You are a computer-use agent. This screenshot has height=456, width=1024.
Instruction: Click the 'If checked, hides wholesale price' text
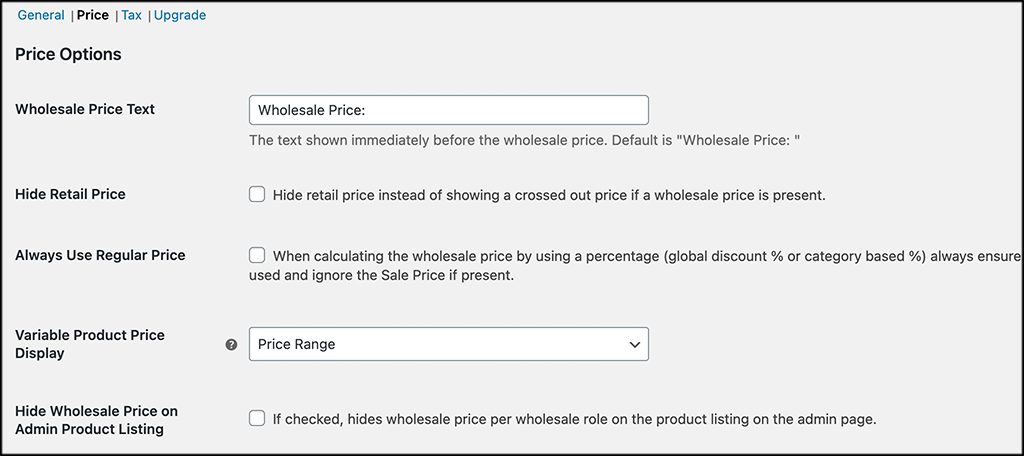pyautogui.click(x=574, y=419)
